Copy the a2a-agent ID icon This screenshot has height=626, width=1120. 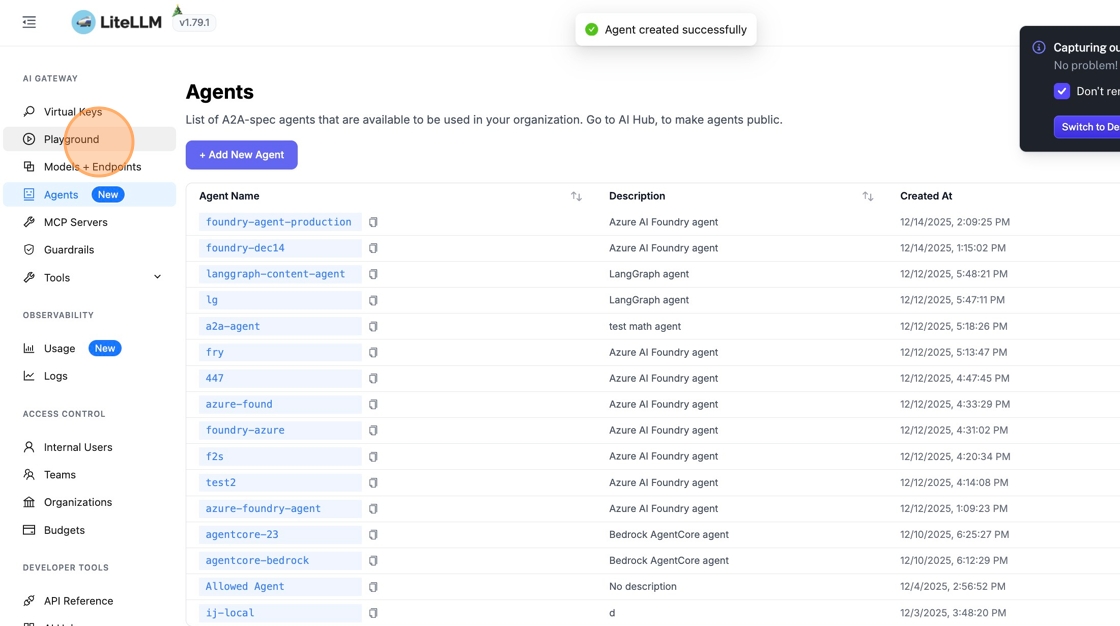(x=373, y=326)
